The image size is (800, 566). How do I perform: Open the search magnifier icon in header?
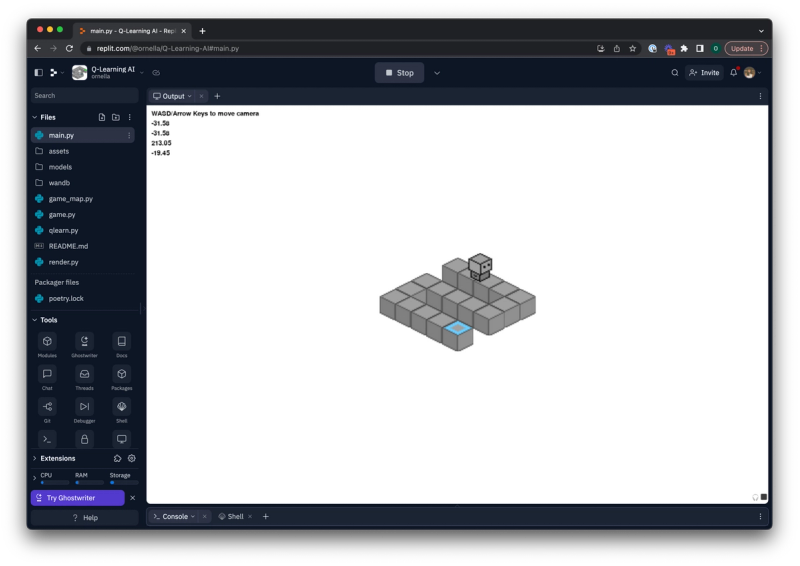(x=674, y=73)
